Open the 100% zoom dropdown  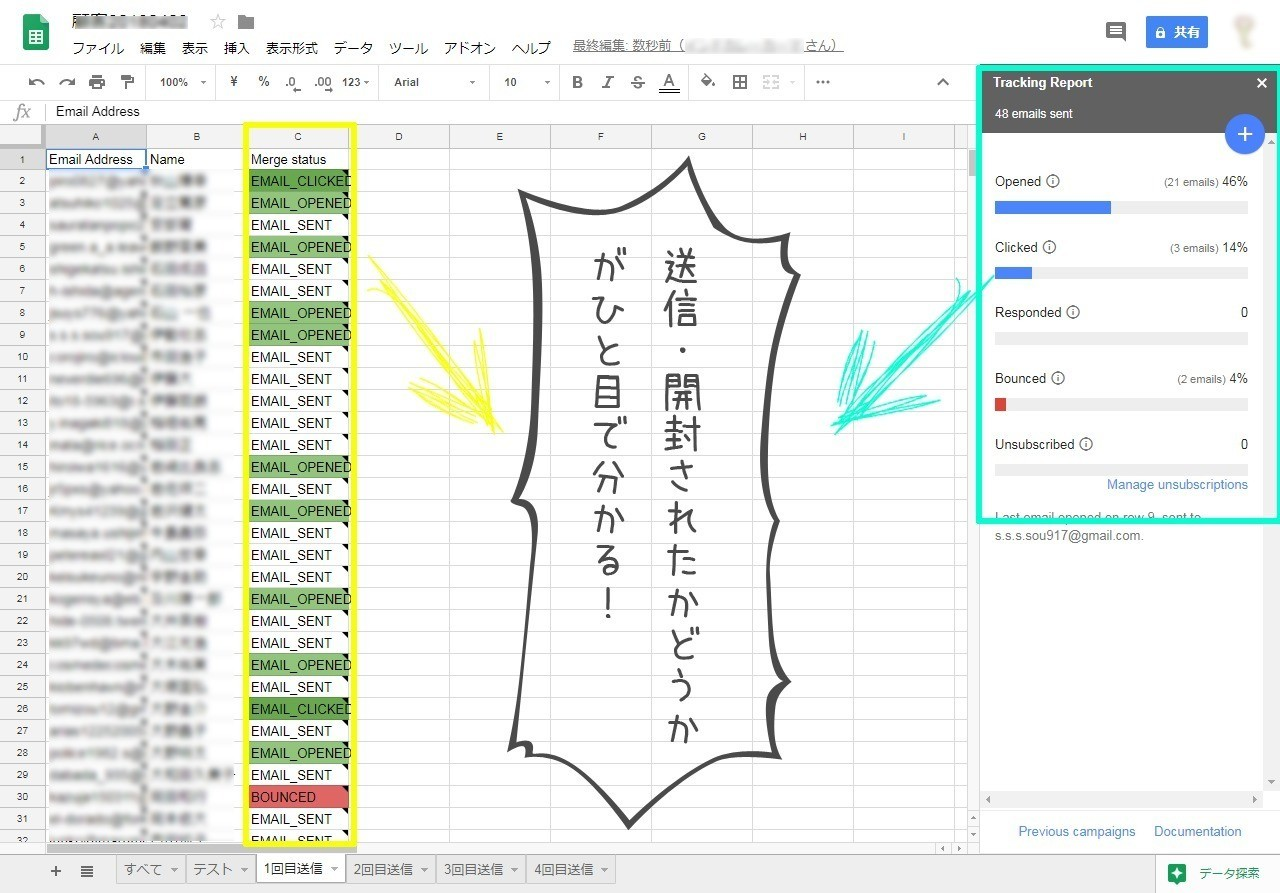pos(183,82)
